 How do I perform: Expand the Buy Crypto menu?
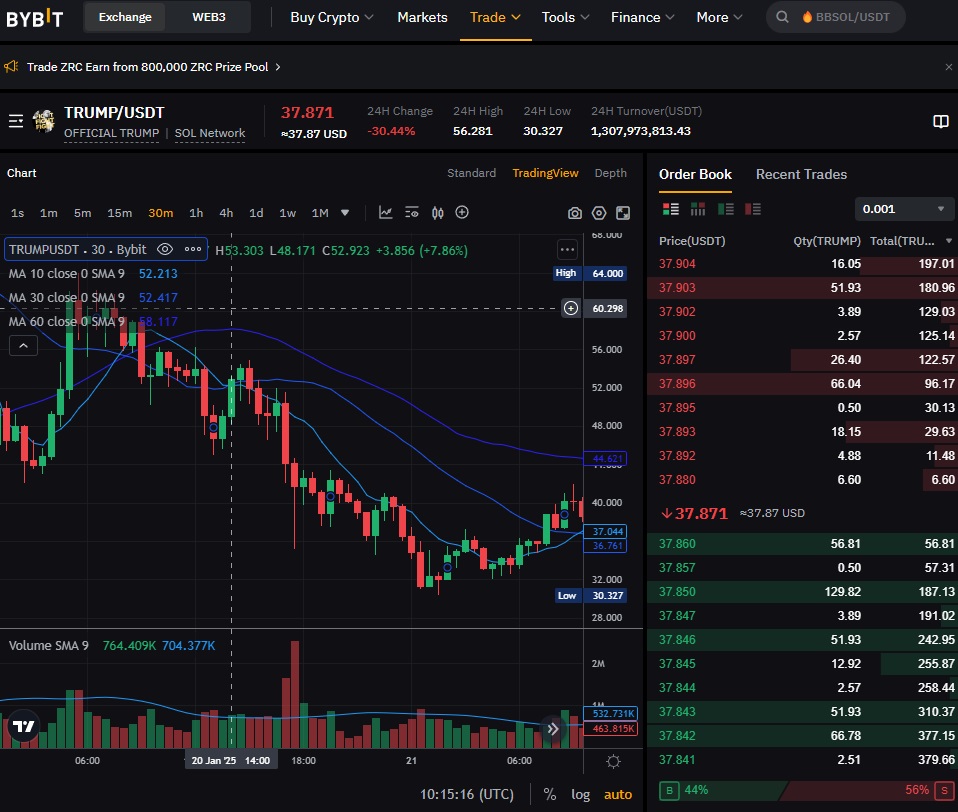332,17
